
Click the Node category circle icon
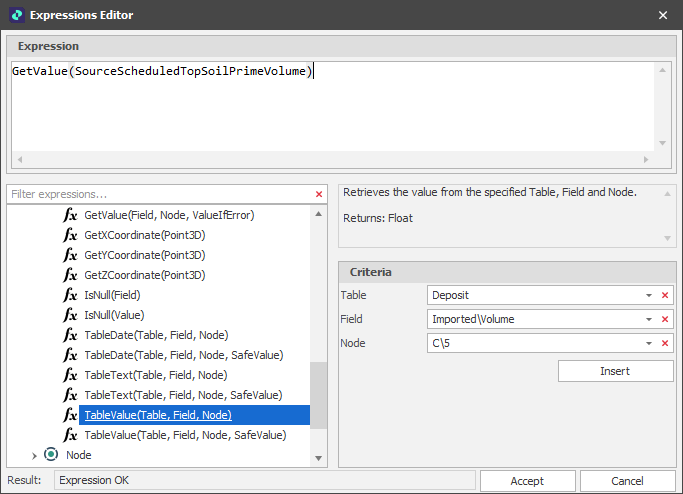pyautogui.click(x=51, y=455)
